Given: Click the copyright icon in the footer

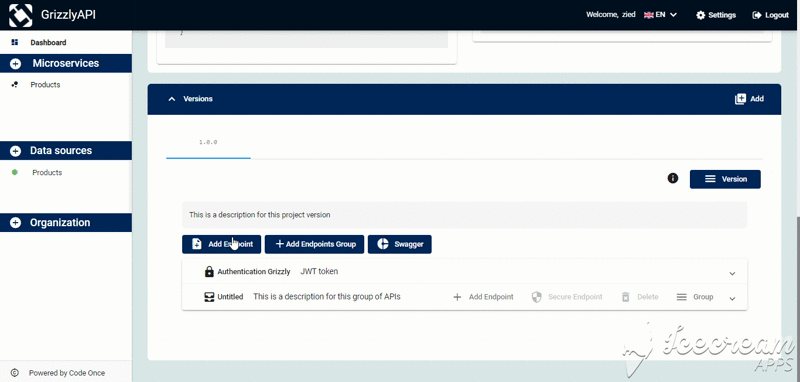Looking at the screenshot, I should pyautogui.click(x=14, y=373).
